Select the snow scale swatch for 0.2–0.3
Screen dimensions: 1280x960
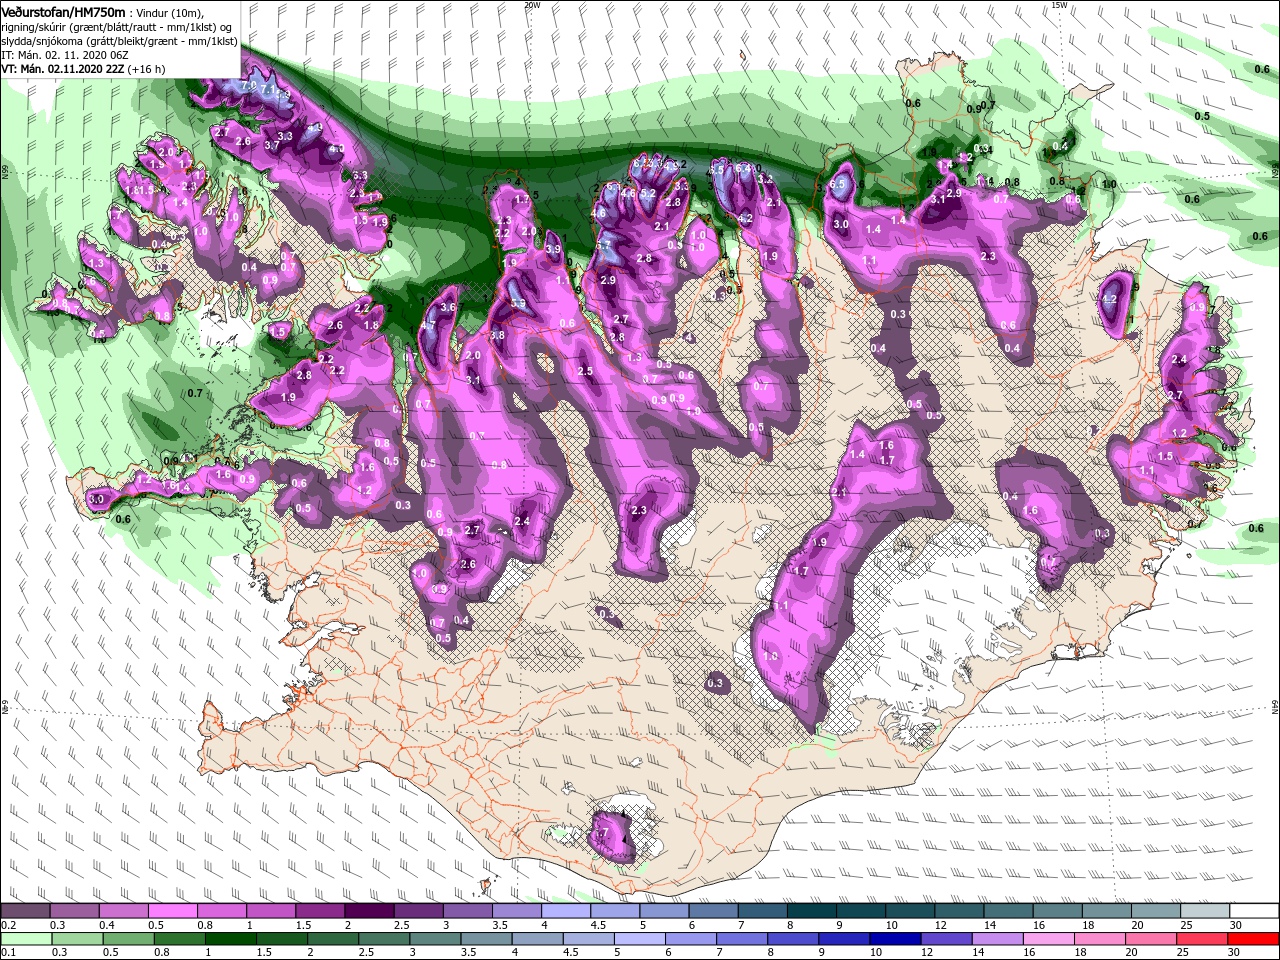coord(25,911)
